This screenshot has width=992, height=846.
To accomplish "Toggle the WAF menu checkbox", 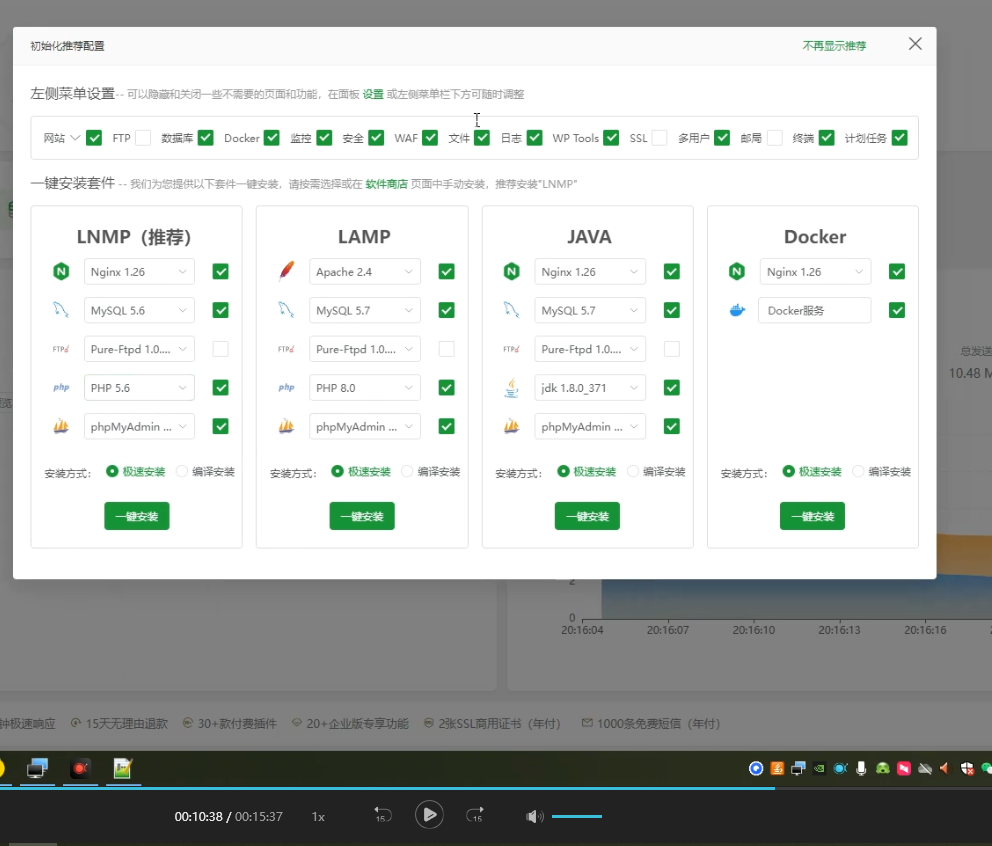I will [430, 138].
